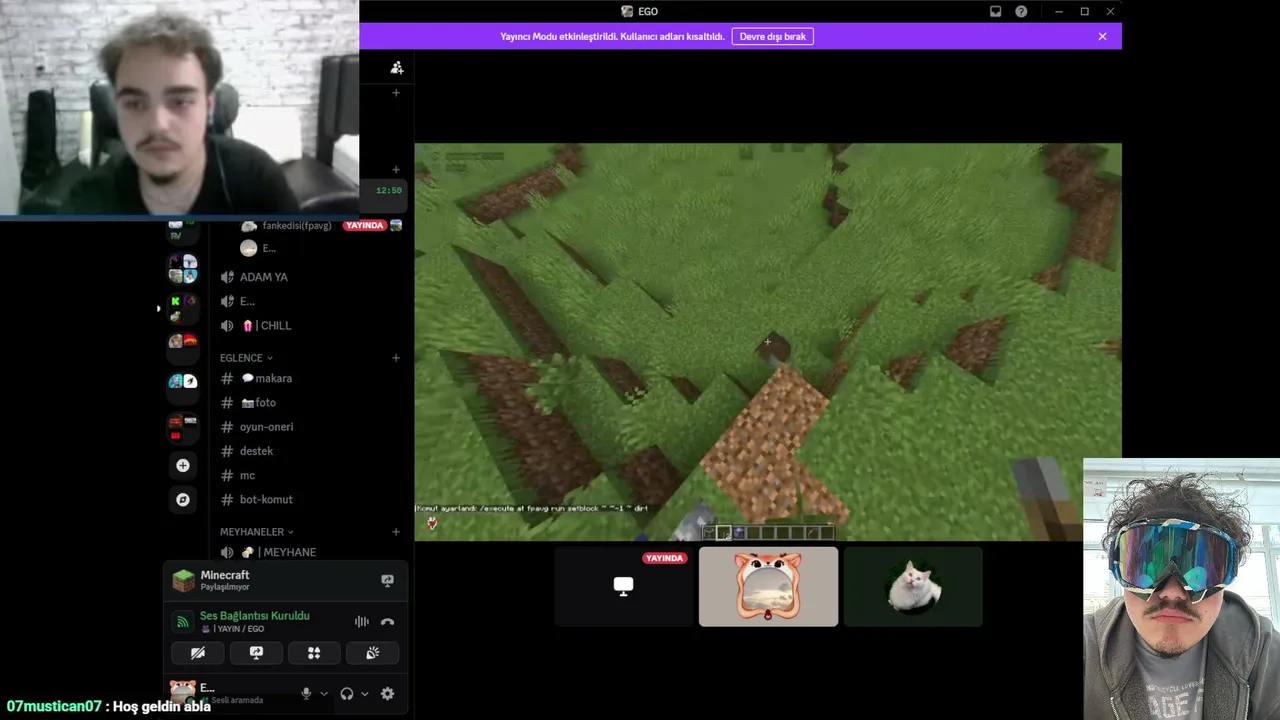Open the headphone output options arrow
Image resolution: width=1280 pixels, height=720 pixels.
364,694
